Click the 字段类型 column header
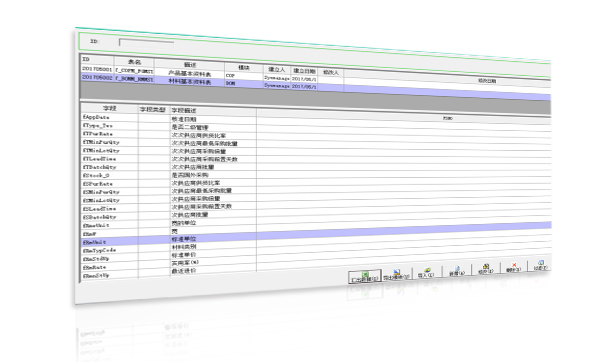The height and width of the screenshot is (362, 600). [x=154, y=109]
